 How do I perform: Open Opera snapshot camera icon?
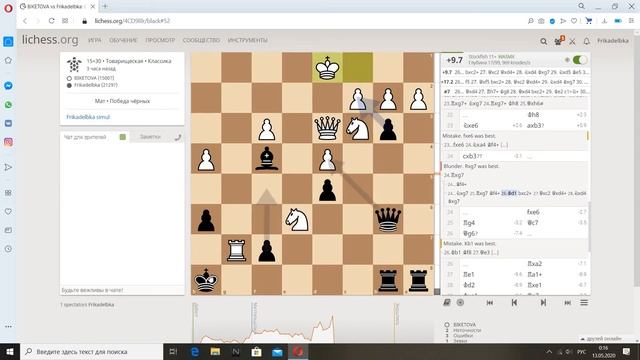(541, 21)
